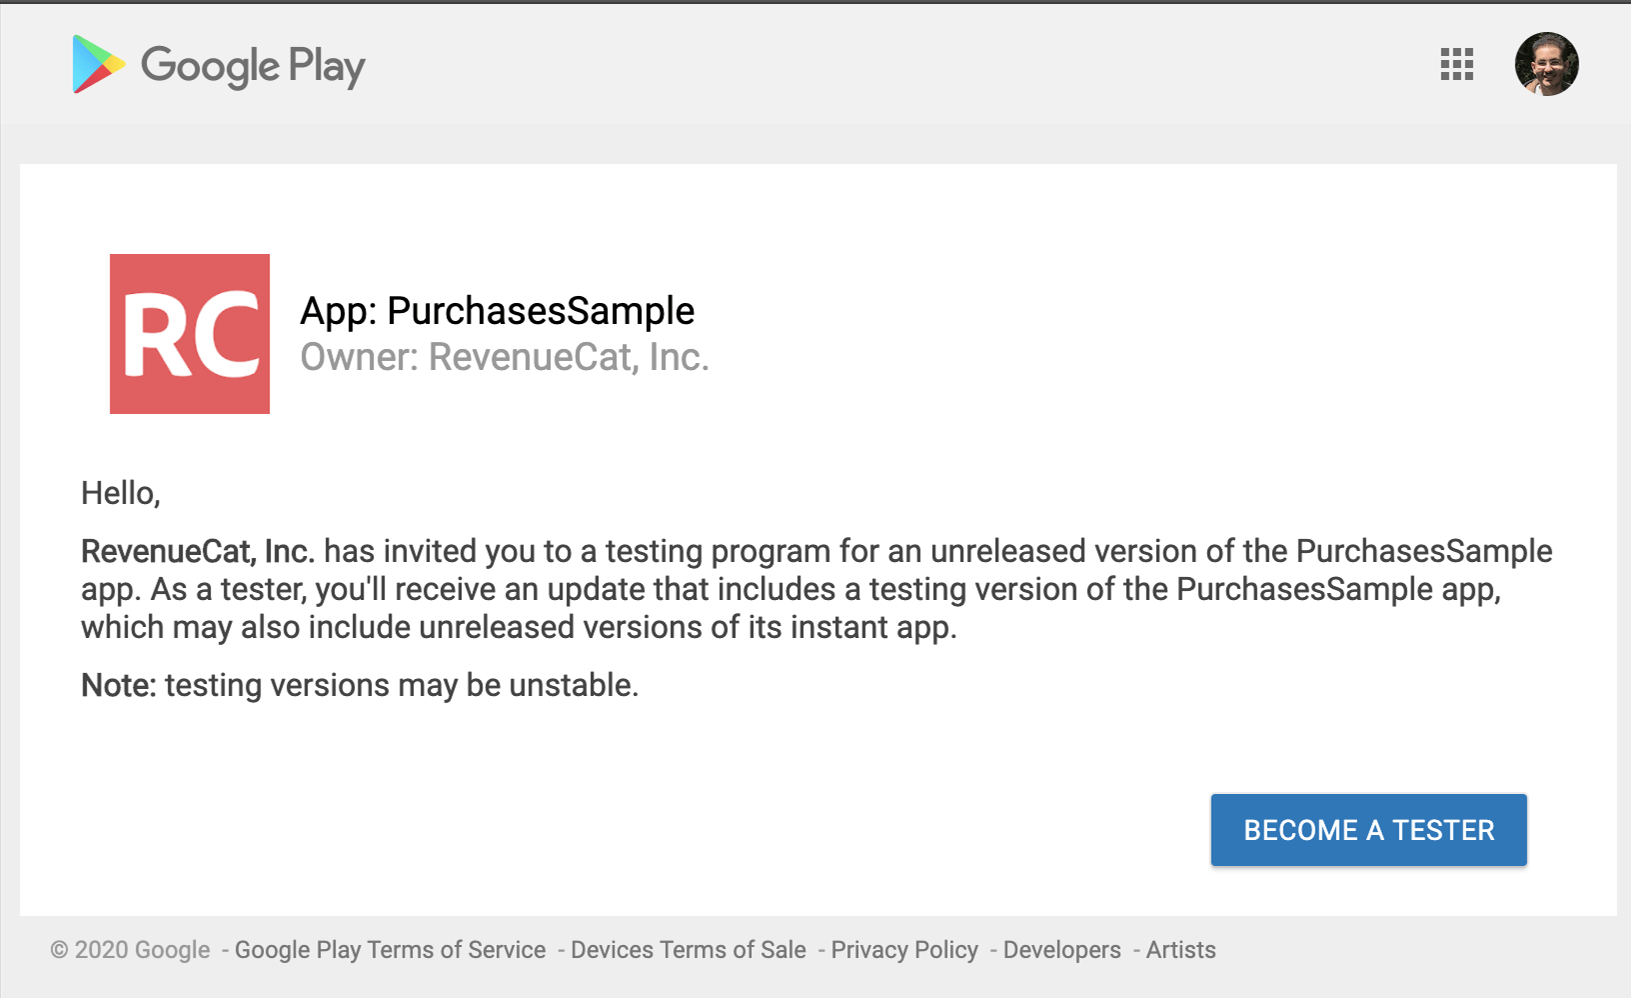Open the Google apps grid launcher
Viewport: 1631px width, 998px height.
[x=1456, y=64]
